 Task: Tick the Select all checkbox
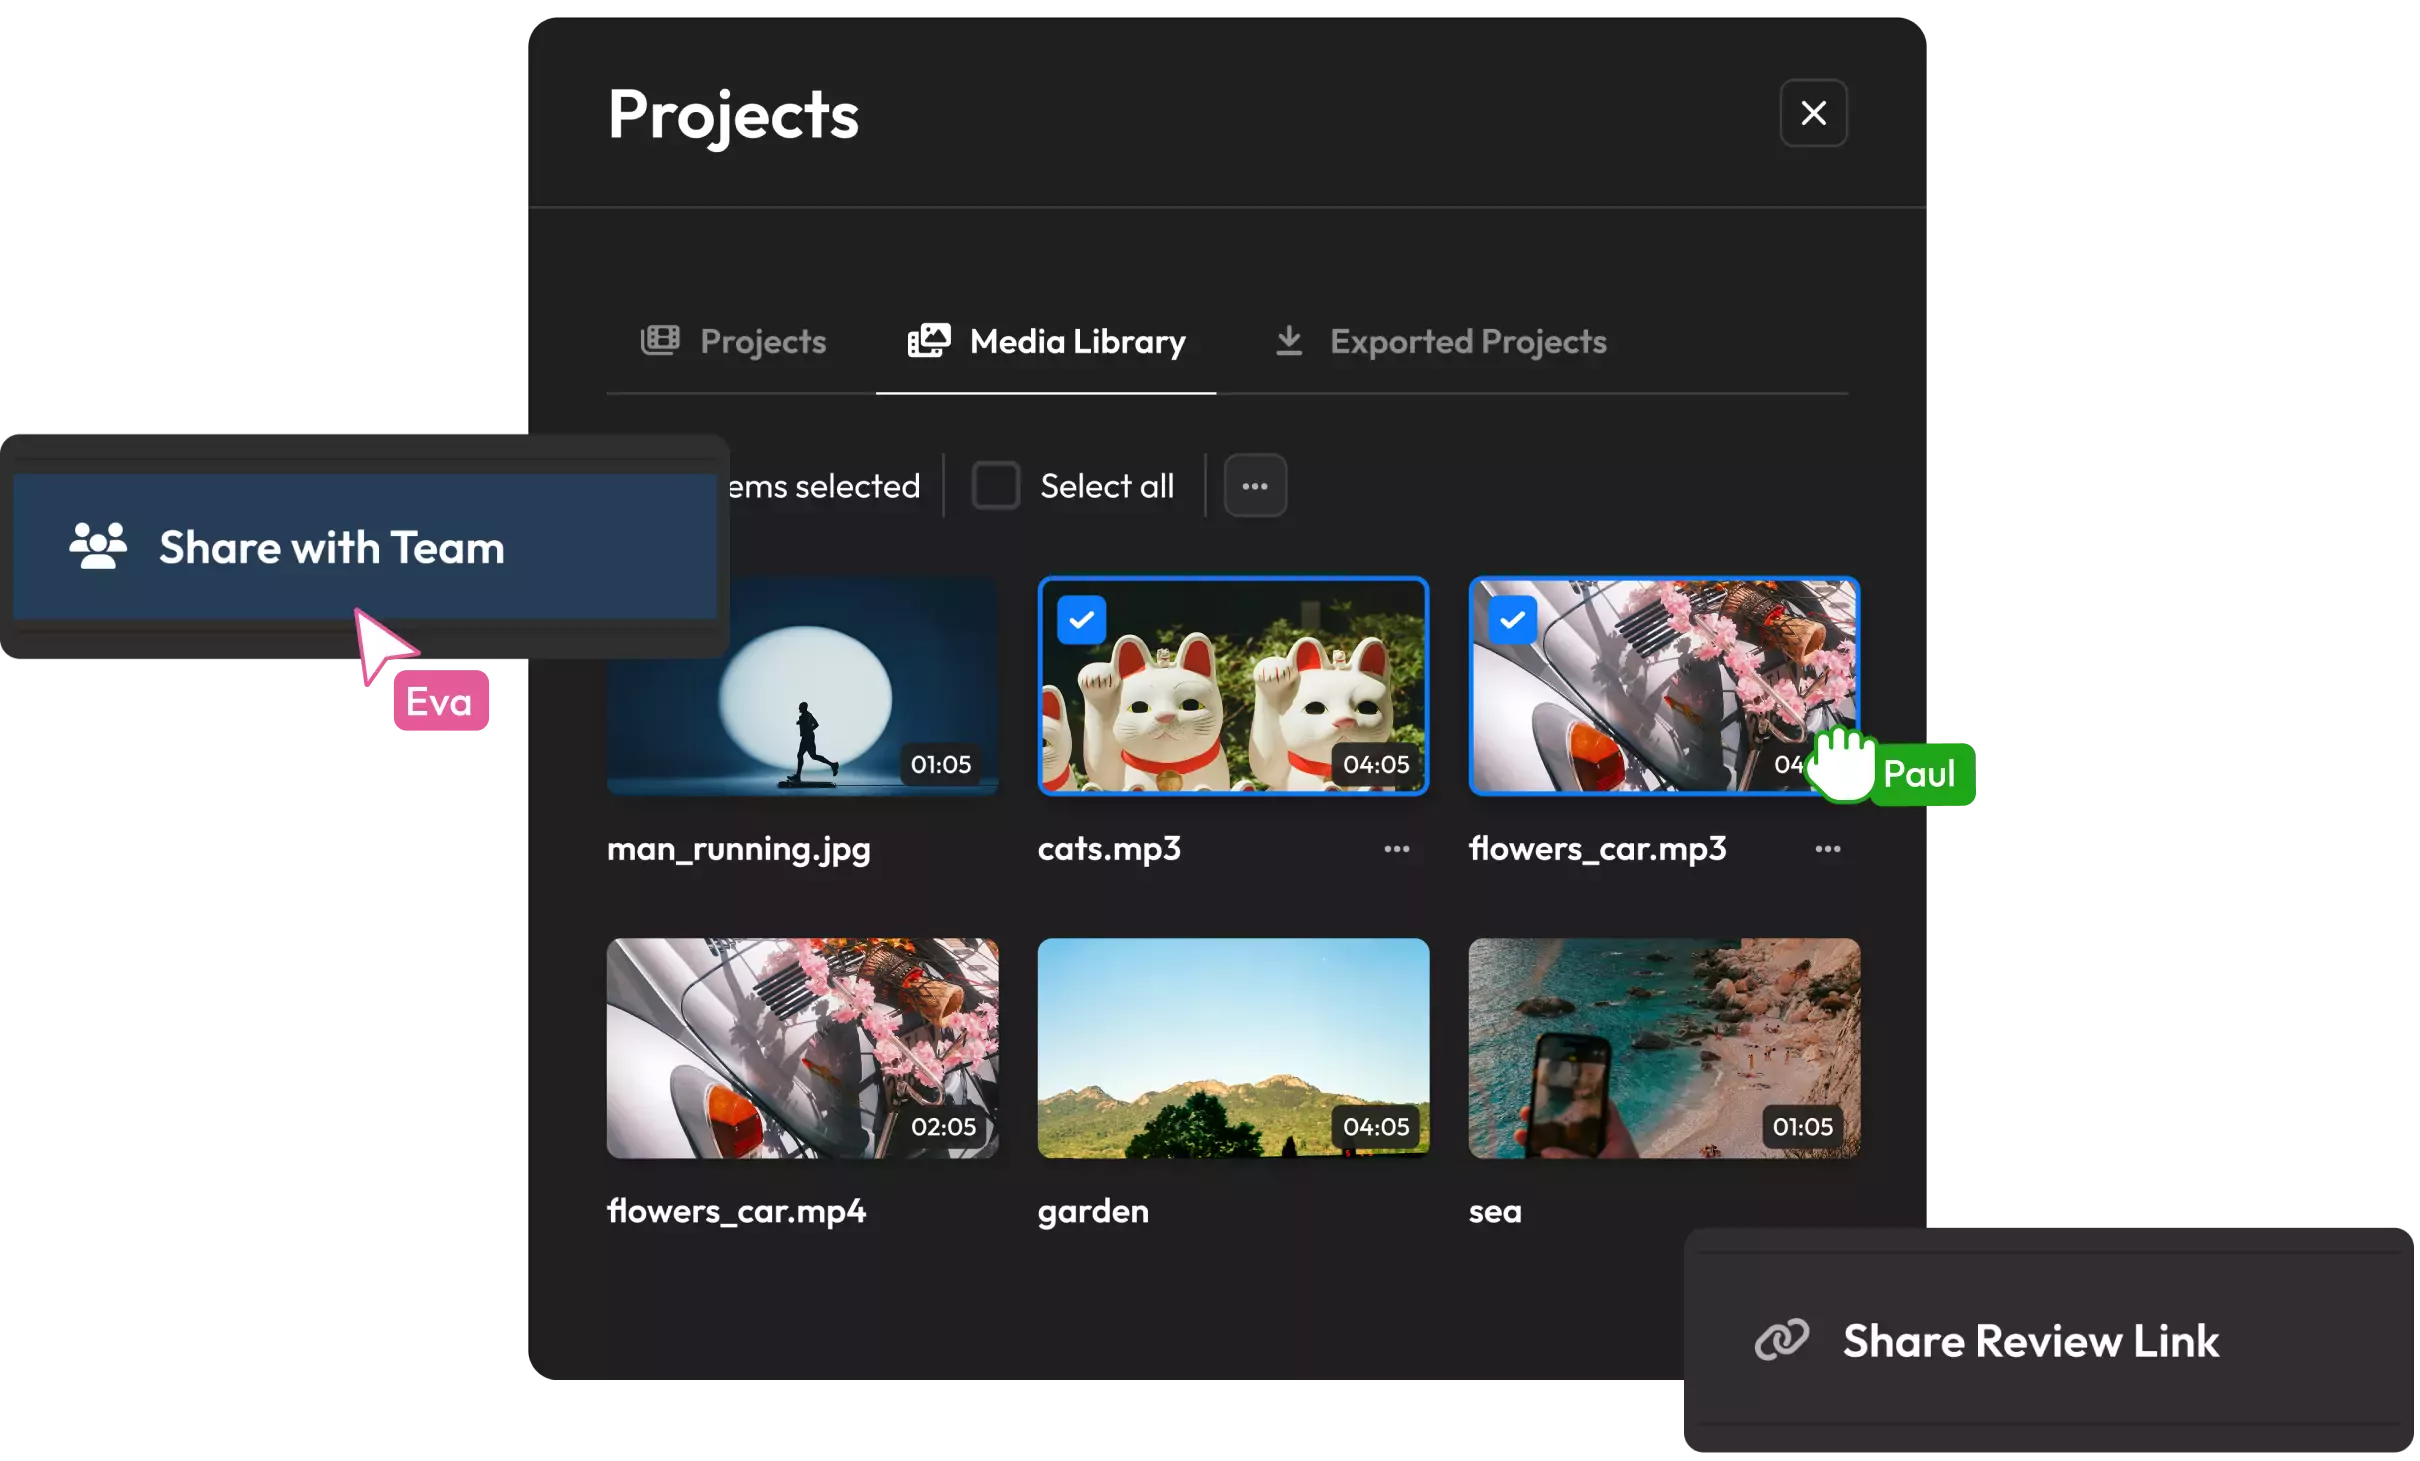point(995,486)
